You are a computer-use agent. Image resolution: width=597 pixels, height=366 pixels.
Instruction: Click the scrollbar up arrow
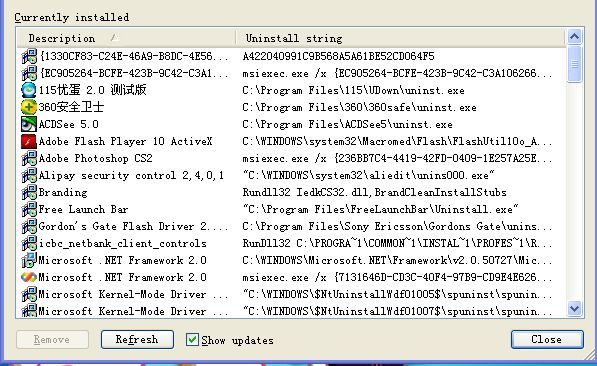pos(574,37)
